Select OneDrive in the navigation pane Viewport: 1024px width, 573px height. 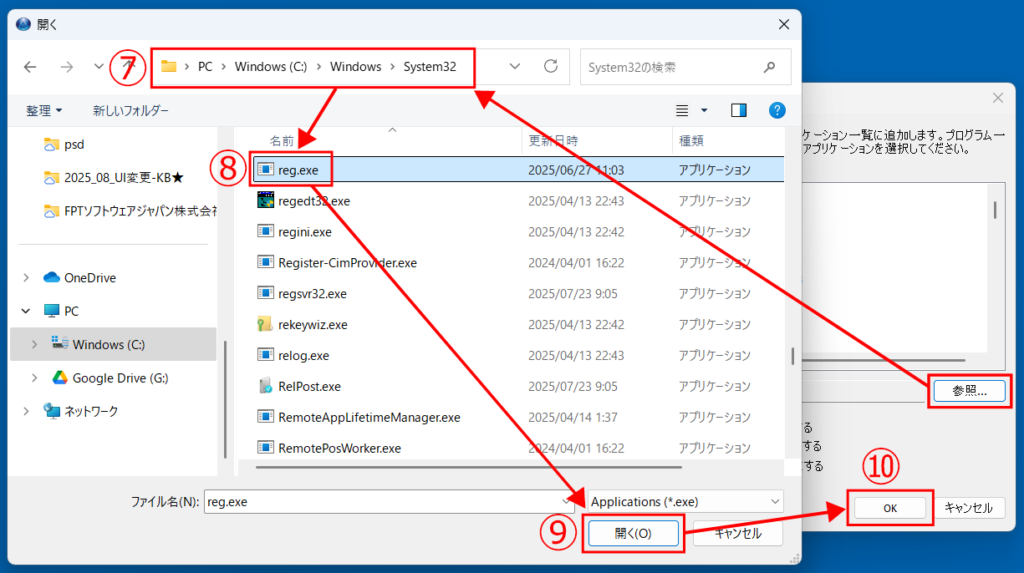[x=90, y=278]
